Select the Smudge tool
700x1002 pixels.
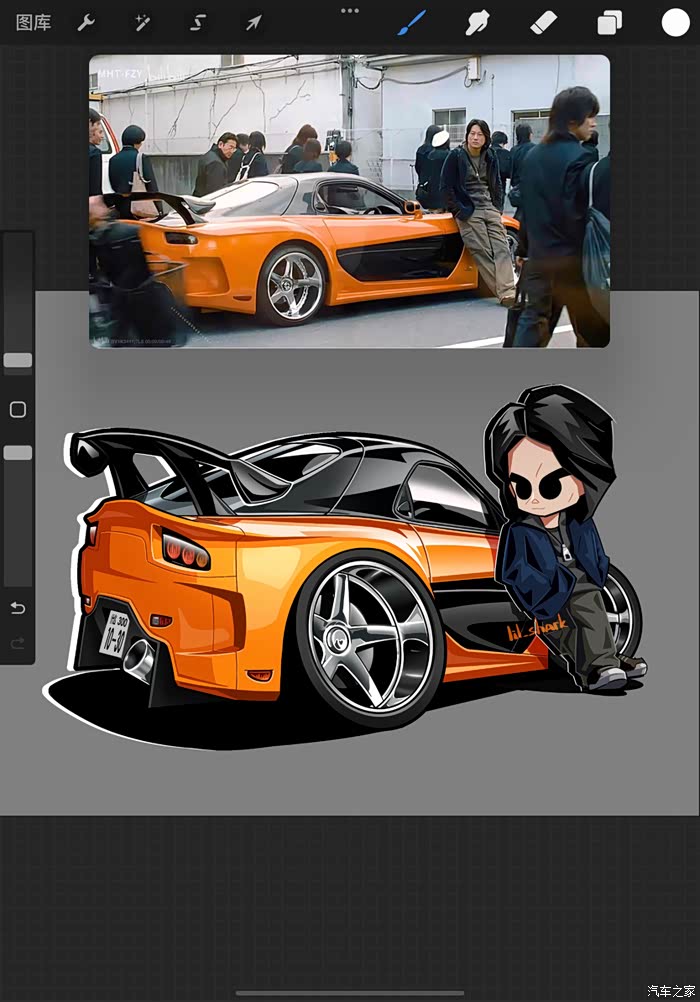pyautogui.click(x=477, y=24)
